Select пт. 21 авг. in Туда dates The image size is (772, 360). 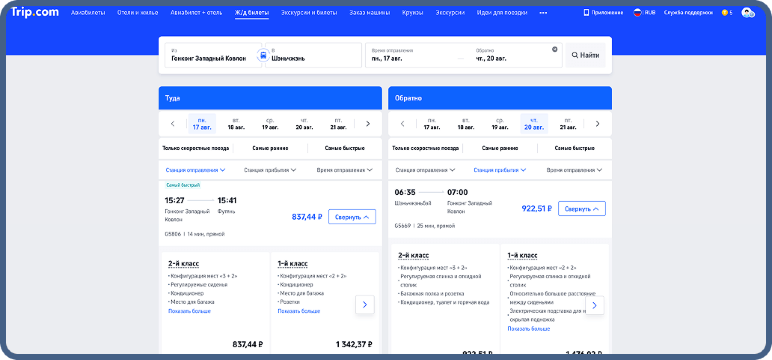(x=338, y=124)
